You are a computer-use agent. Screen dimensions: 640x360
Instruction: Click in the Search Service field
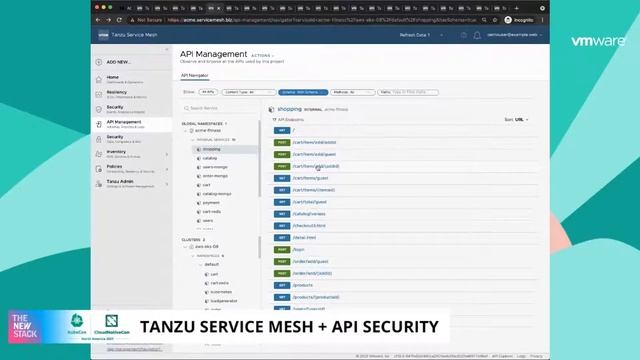point(220,108)
